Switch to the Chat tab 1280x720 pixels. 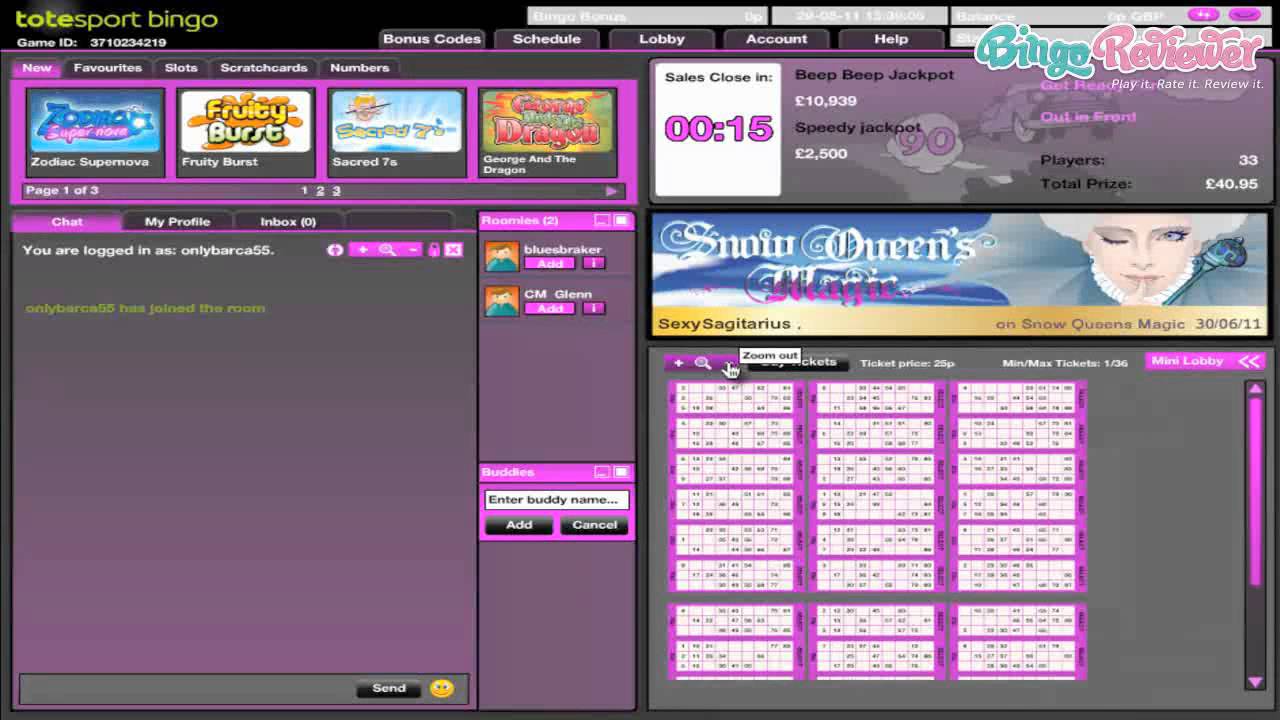point(67,222)
